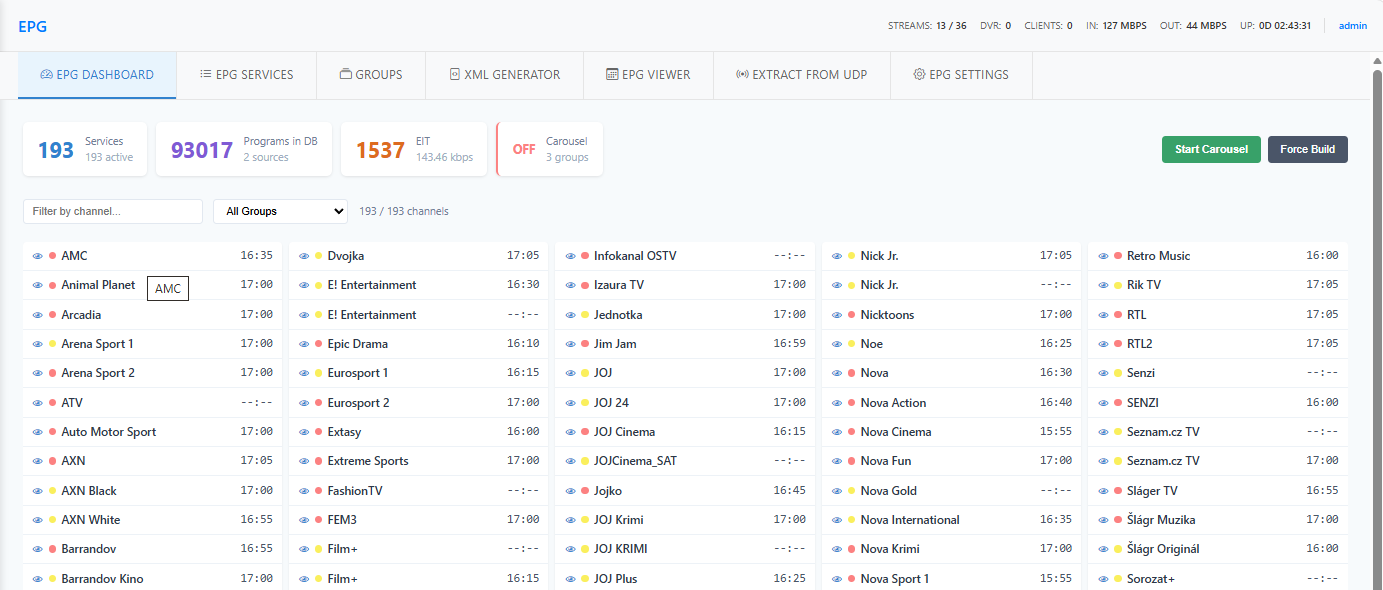
Task: Open the All Groups dropdown
Action: tap(280, 211)
